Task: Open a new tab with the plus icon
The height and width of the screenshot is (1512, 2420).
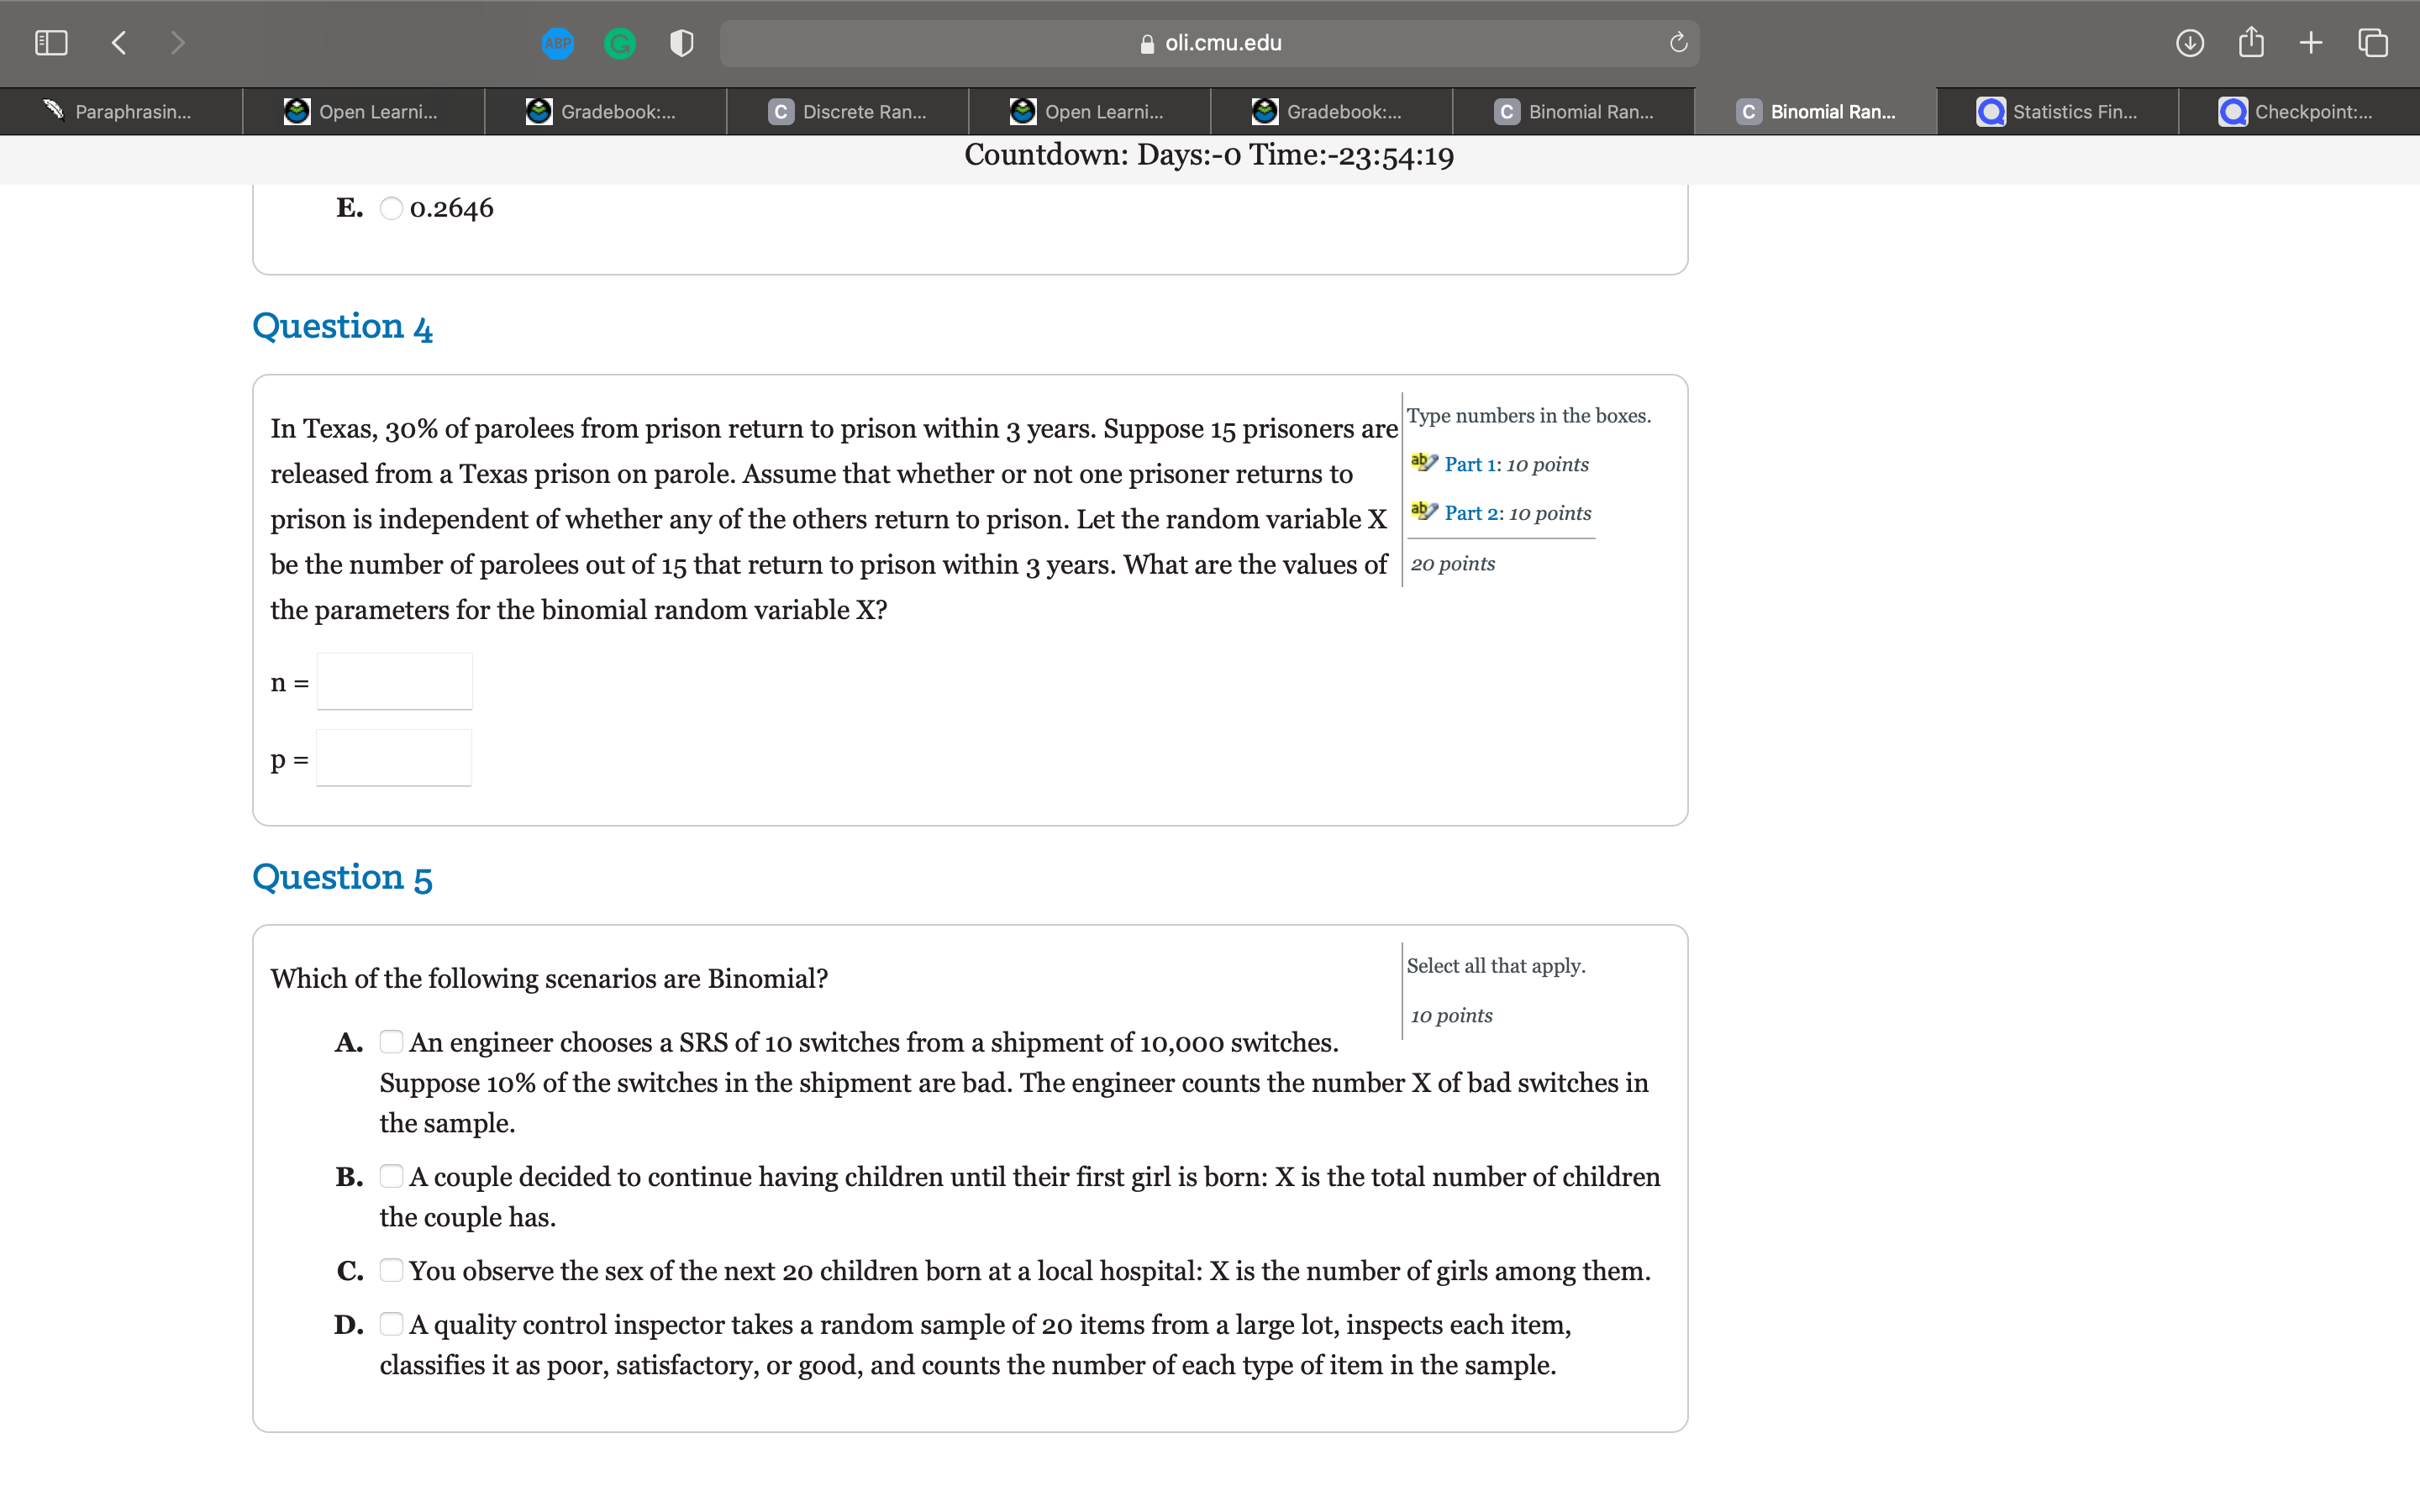Action: pyautogui.click(x=2312, y=42)
